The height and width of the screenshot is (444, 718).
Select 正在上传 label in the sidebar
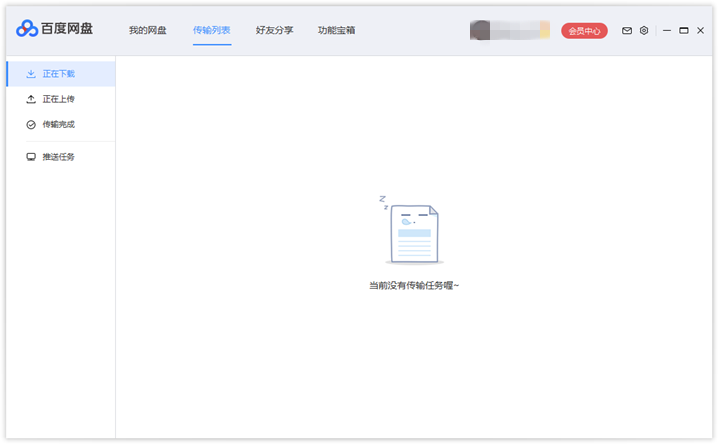(59, 99)
